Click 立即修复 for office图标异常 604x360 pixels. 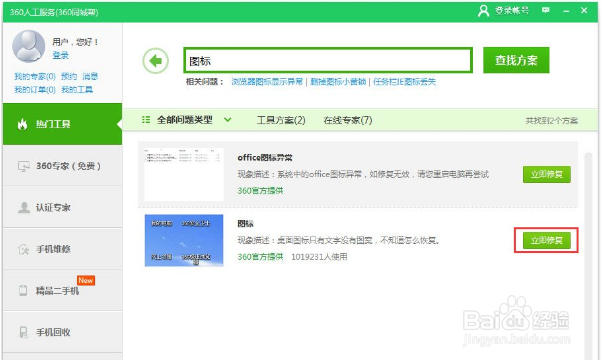(547, 174)
